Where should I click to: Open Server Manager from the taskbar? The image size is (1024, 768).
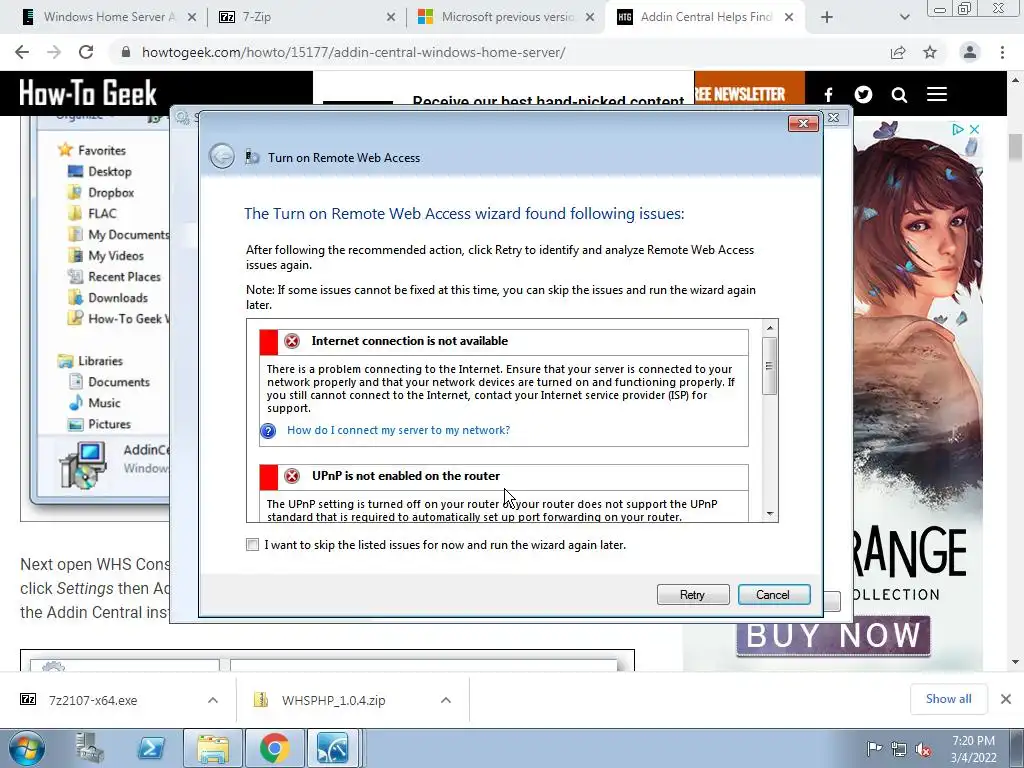pos(89,748)
